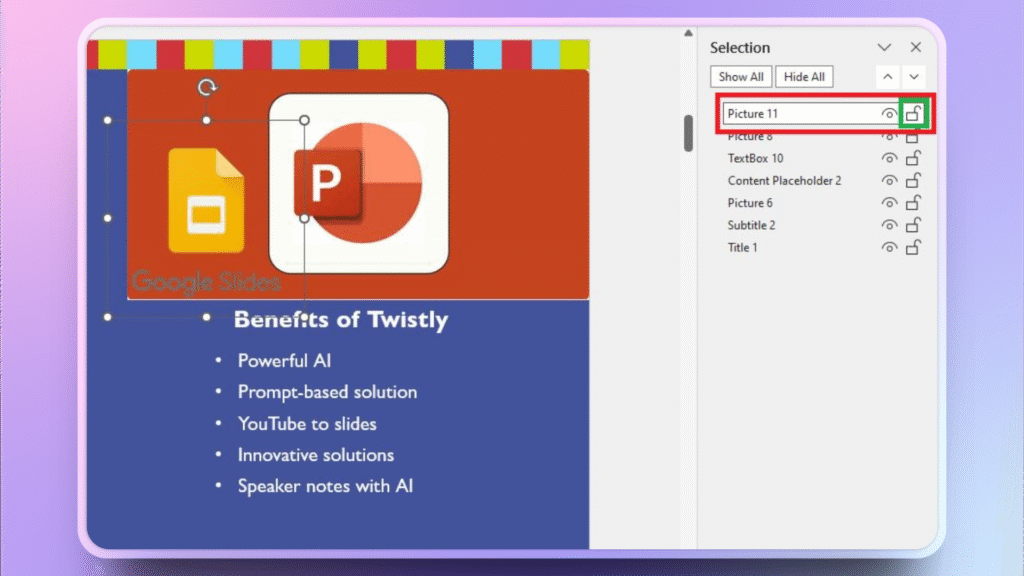Toggle visibility of Content Placeholder 2

889,180
